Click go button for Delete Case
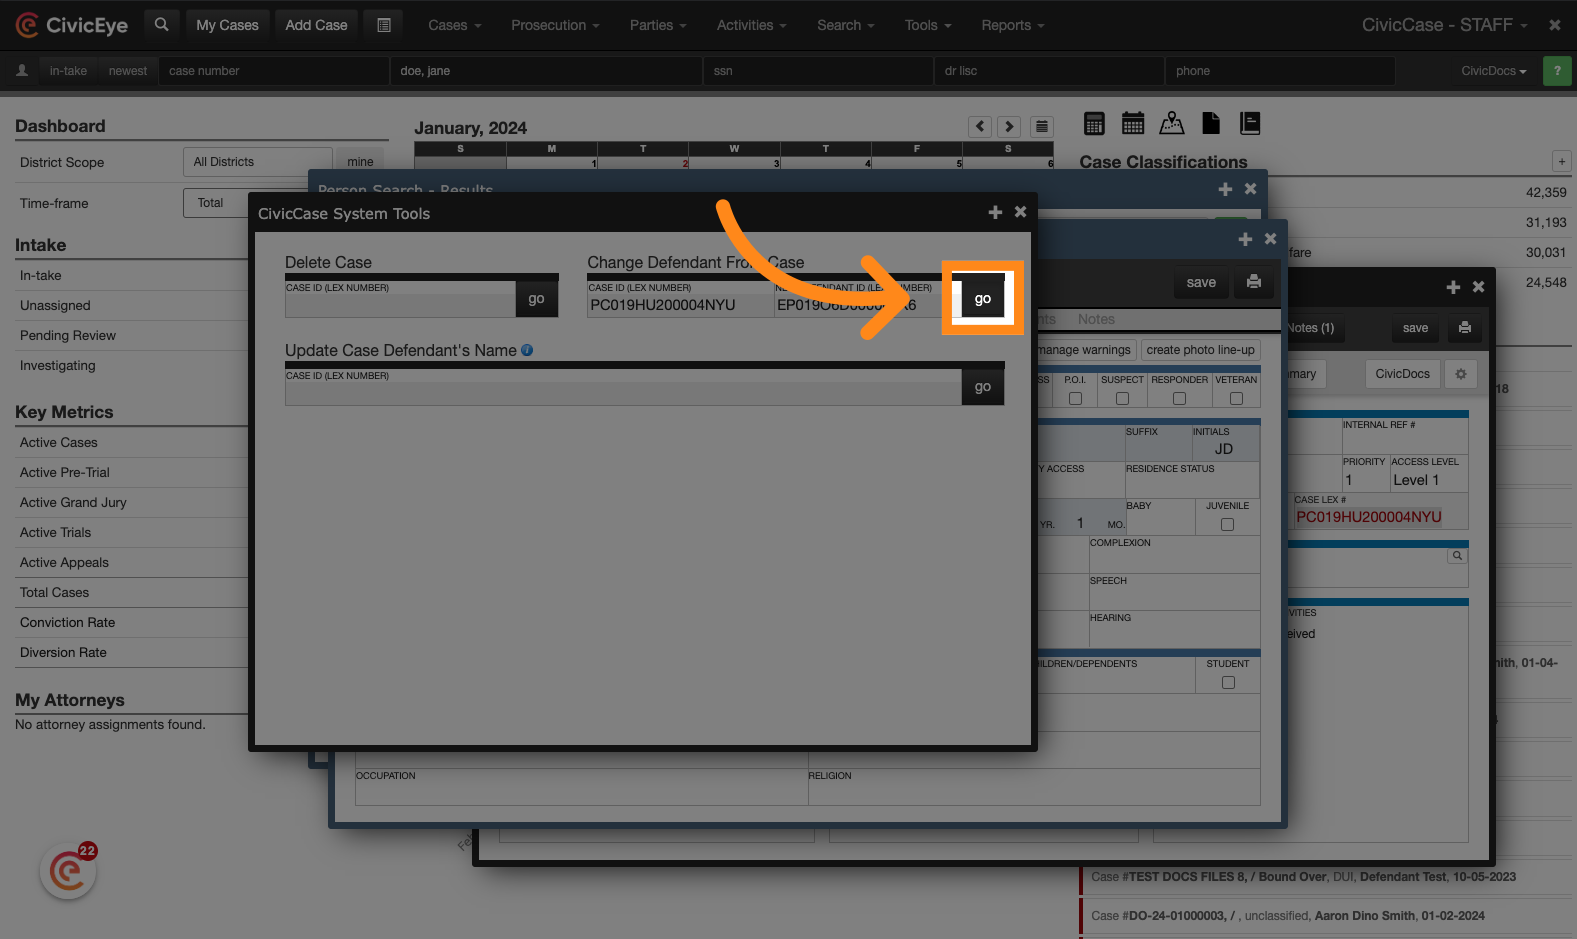The width and height of the screenshot is (1577, 939). point(536,299)
